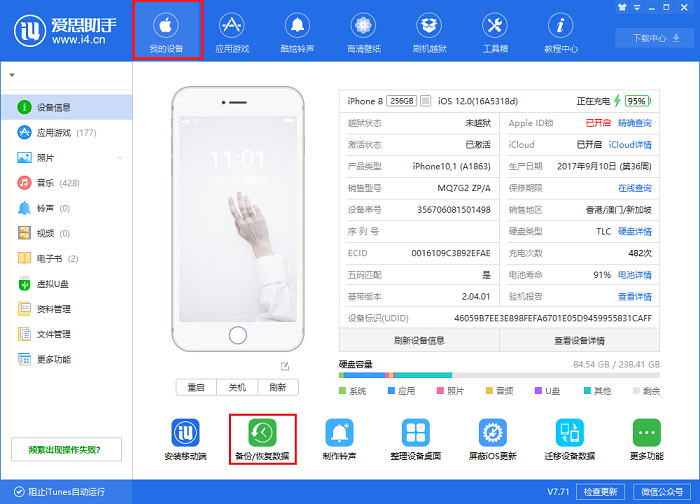Open the 制作铃声 ringtone maker icon
The height and width of the screenshot is (504, 700).
(339, 432)
